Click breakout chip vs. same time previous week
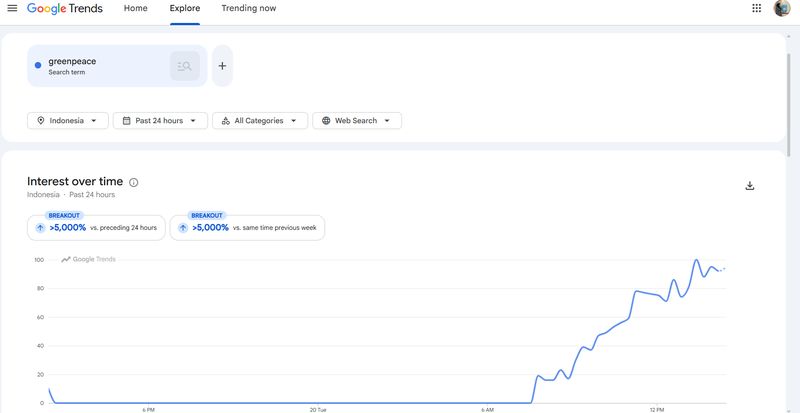The width and height of the screenshot is (800, 413). pyautogui.click(x=247, y=227)
